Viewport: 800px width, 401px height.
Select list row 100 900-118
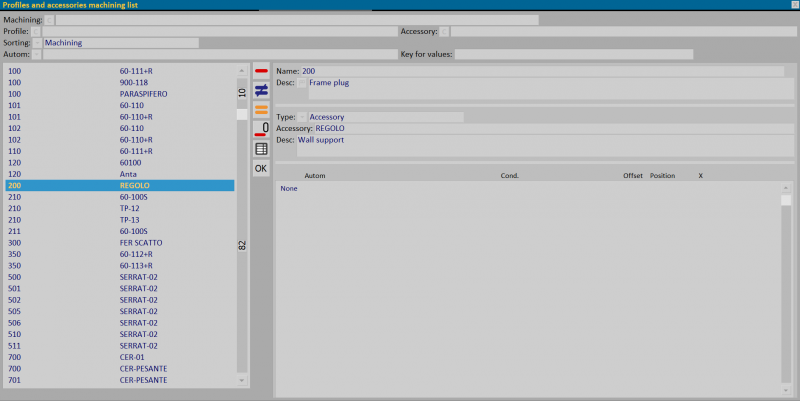(x=120, y=83)
